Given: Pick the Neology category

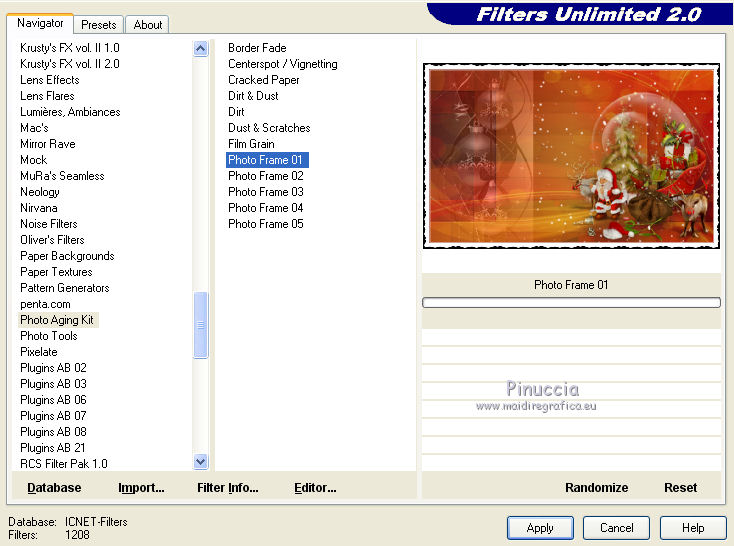Looking at the screenshot, I should [x=40, y=192].
